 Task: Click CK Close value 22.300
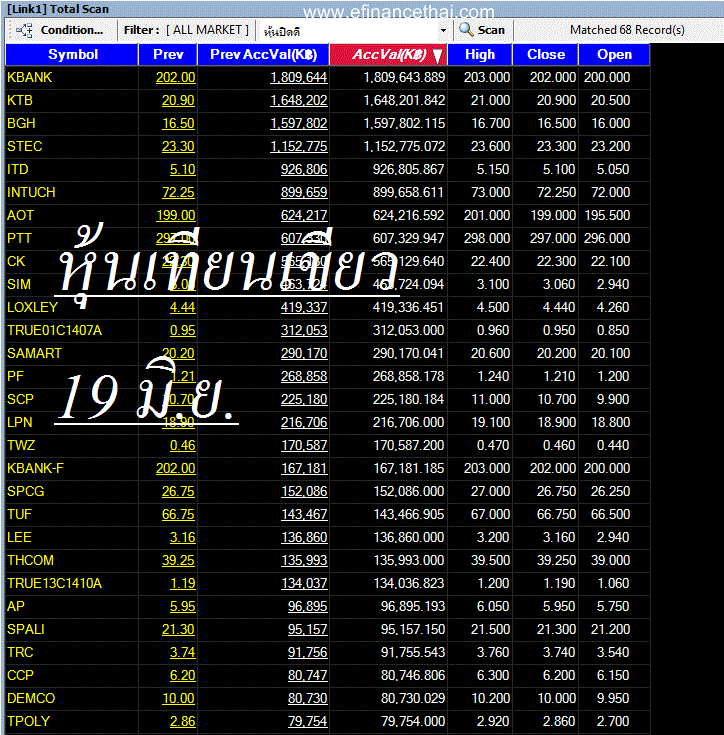pyautogui.click(x=556, y=261)
